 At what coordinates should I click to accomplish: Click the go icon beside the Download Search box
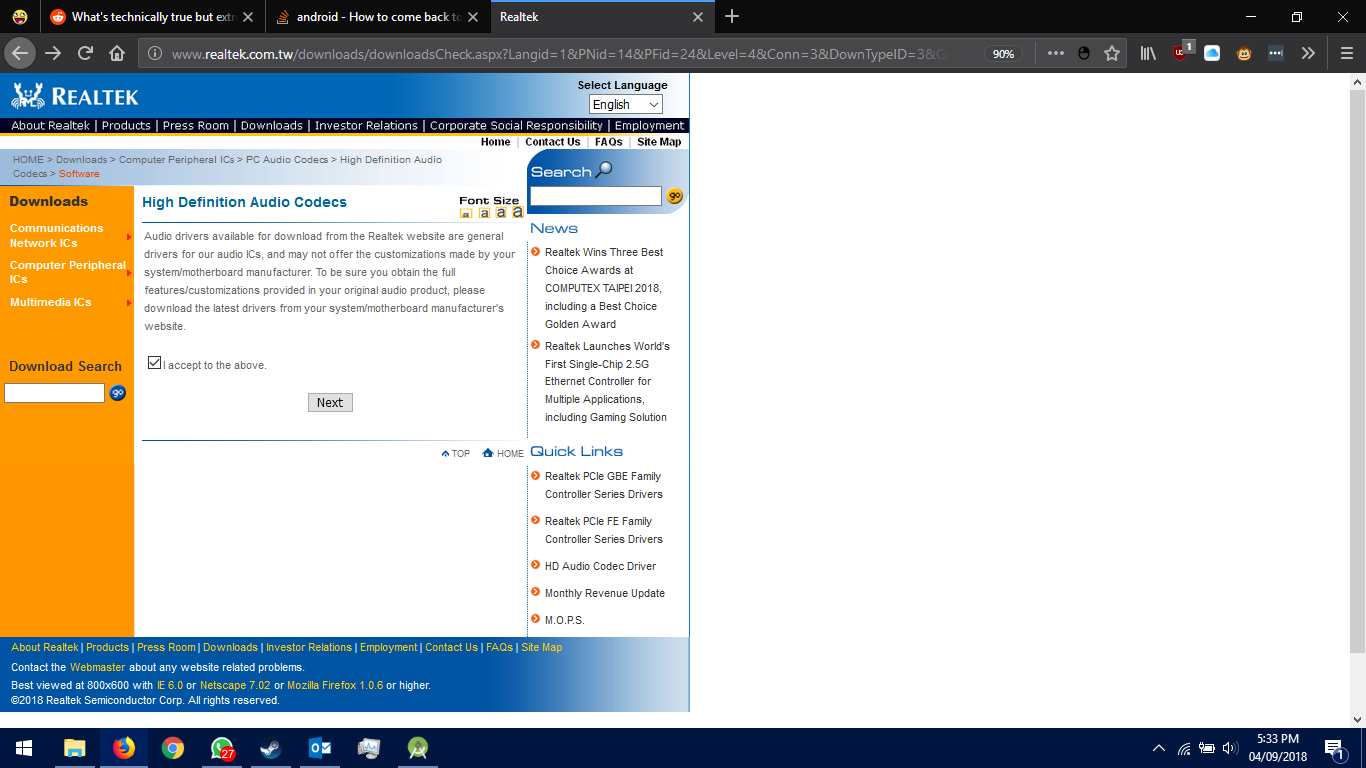[x=117, y=393]
